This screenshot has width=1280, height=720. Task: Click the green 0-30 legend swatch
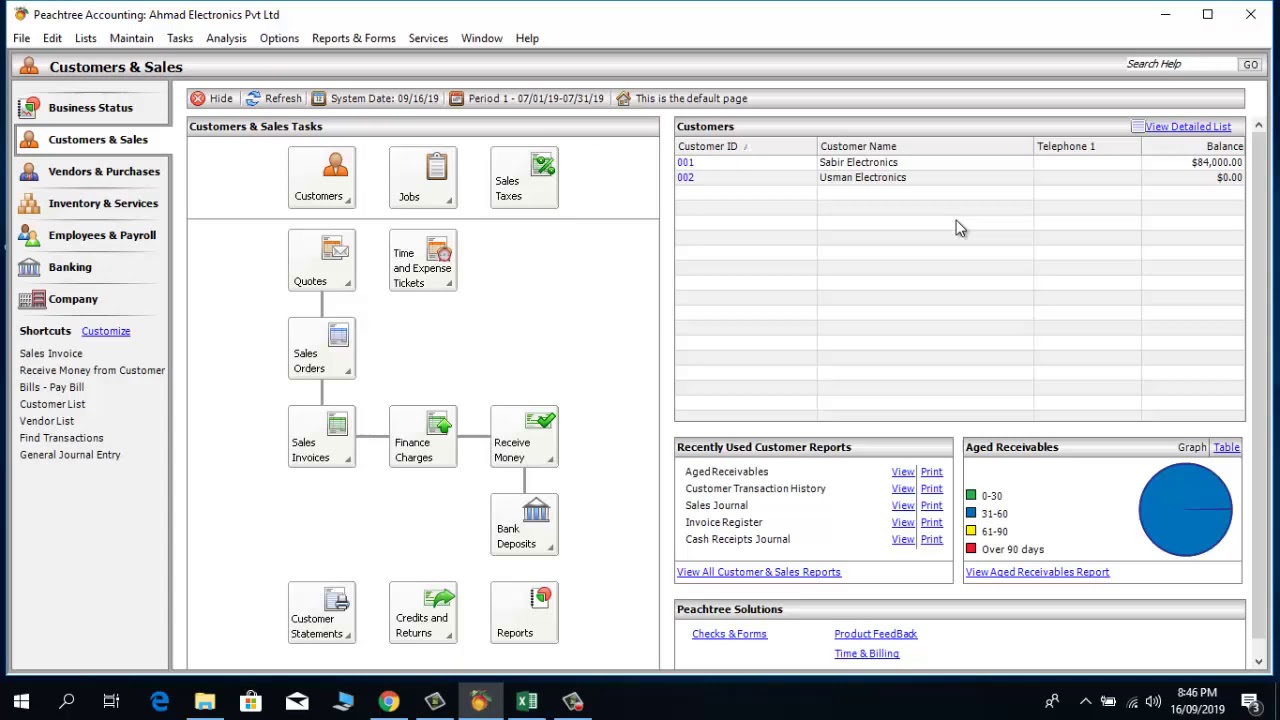[971, 496]
